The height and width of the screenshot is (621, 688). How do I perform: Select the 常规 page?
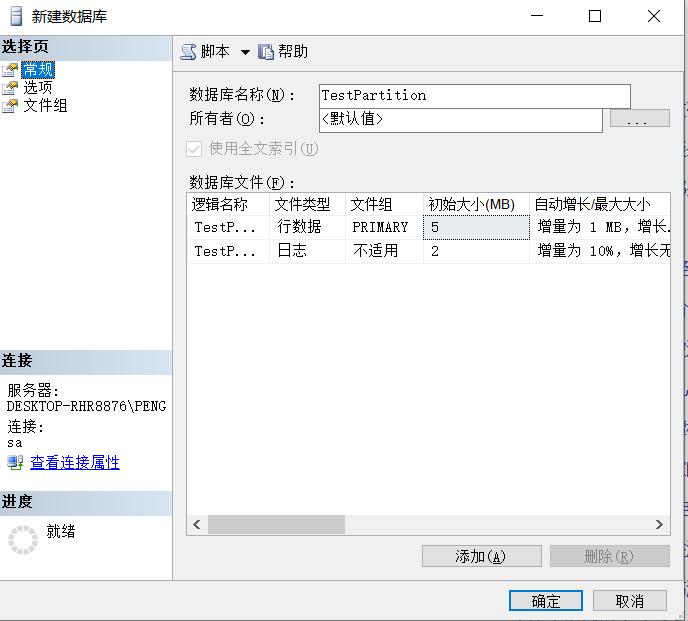pos(38,70)
